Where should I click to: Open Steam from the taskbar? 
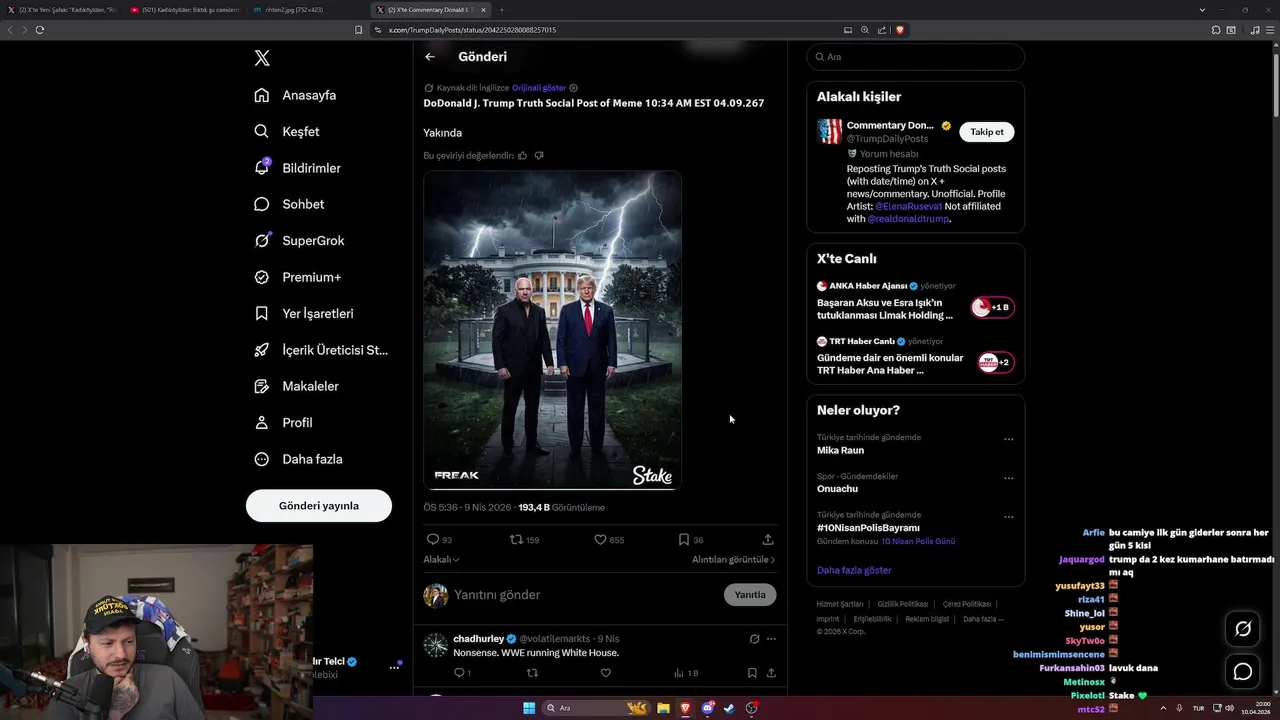pos(729,708)
